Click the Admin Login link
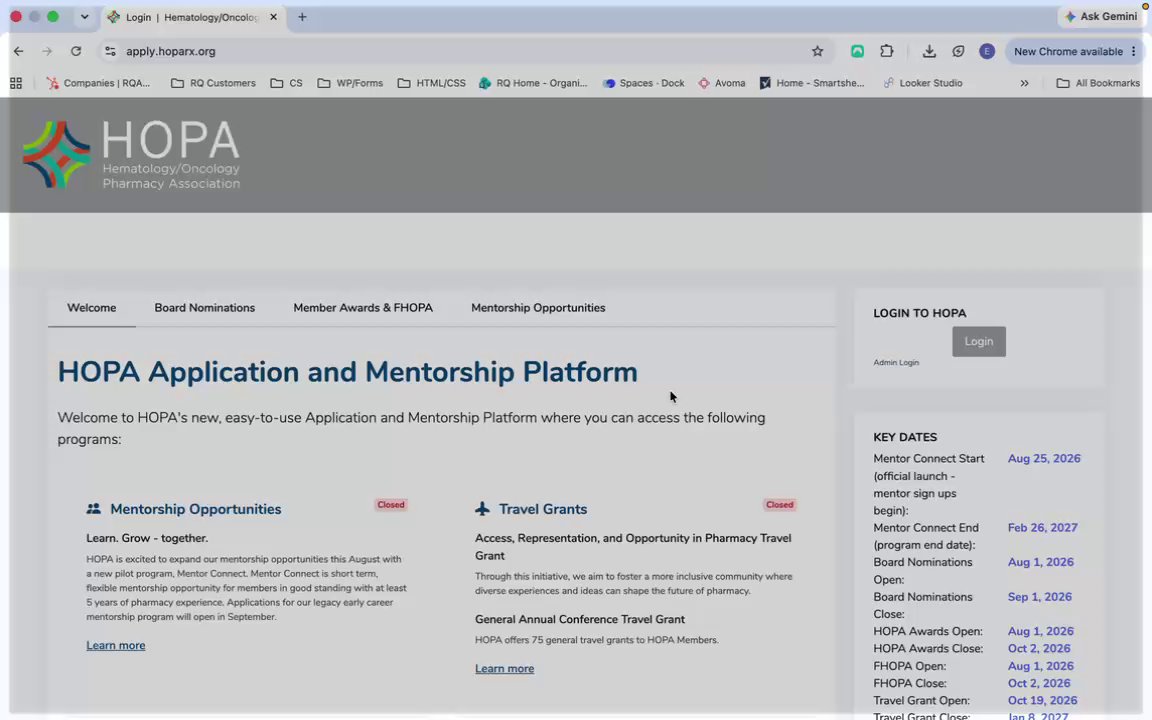This screenshot has width=1152, height=720. (x=896, y=363)
